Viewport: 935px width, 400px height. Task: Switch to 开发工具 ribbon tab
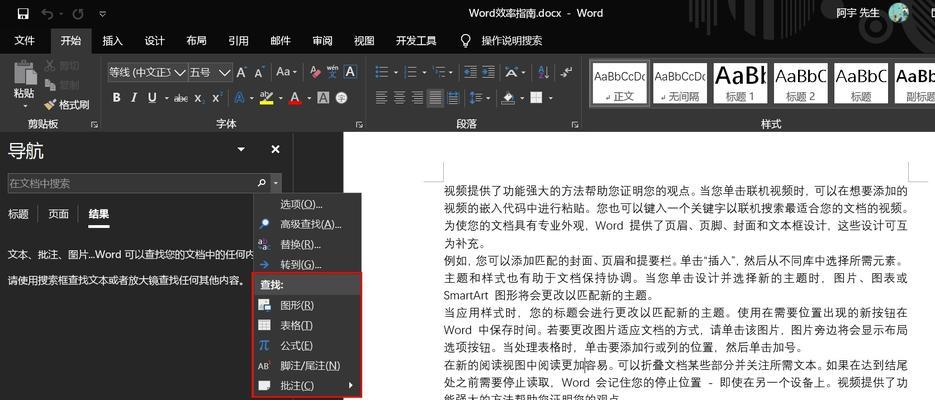[x=416, y=41]
